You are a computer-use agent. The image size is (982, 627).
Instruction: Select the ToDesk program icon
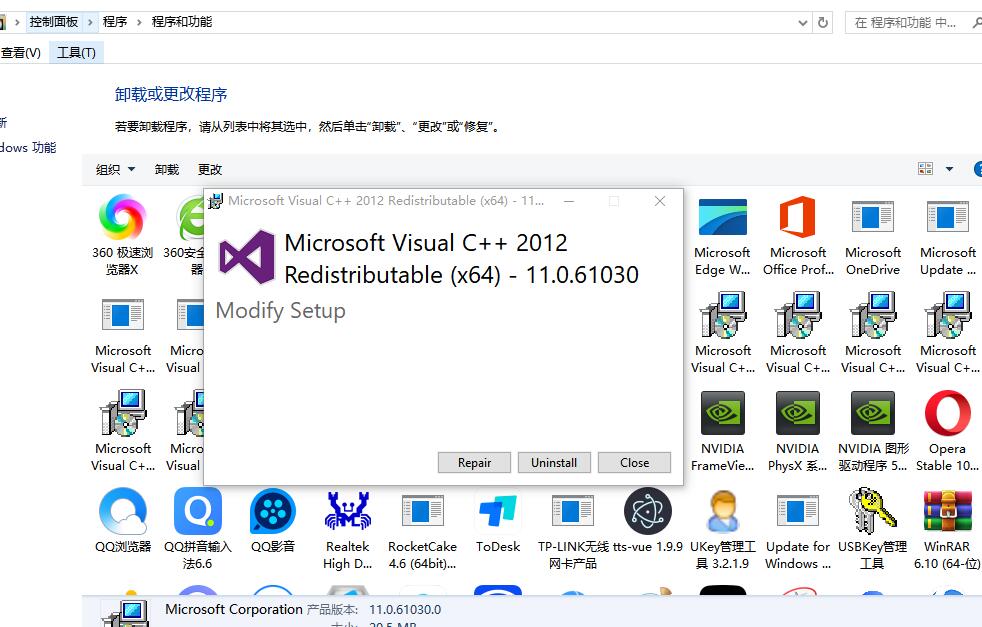(x=498, y=512)
